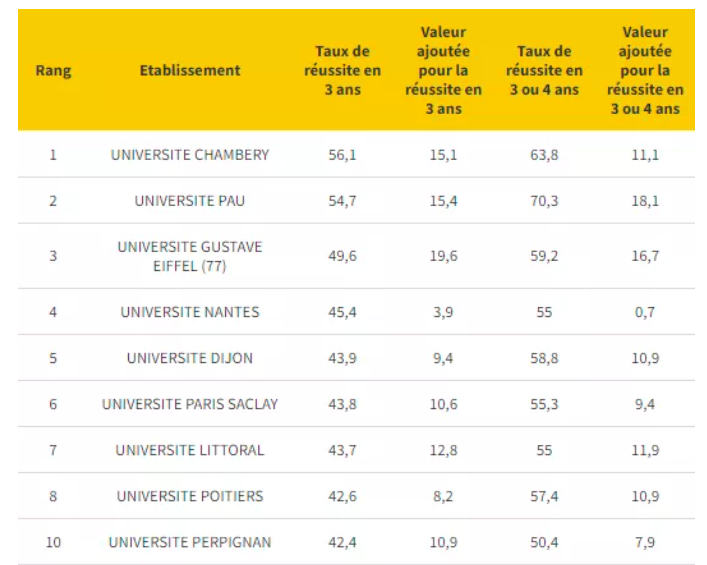Click value 70,3 in the Pau row
Screen dimensions: 707x565
point(544,201)
